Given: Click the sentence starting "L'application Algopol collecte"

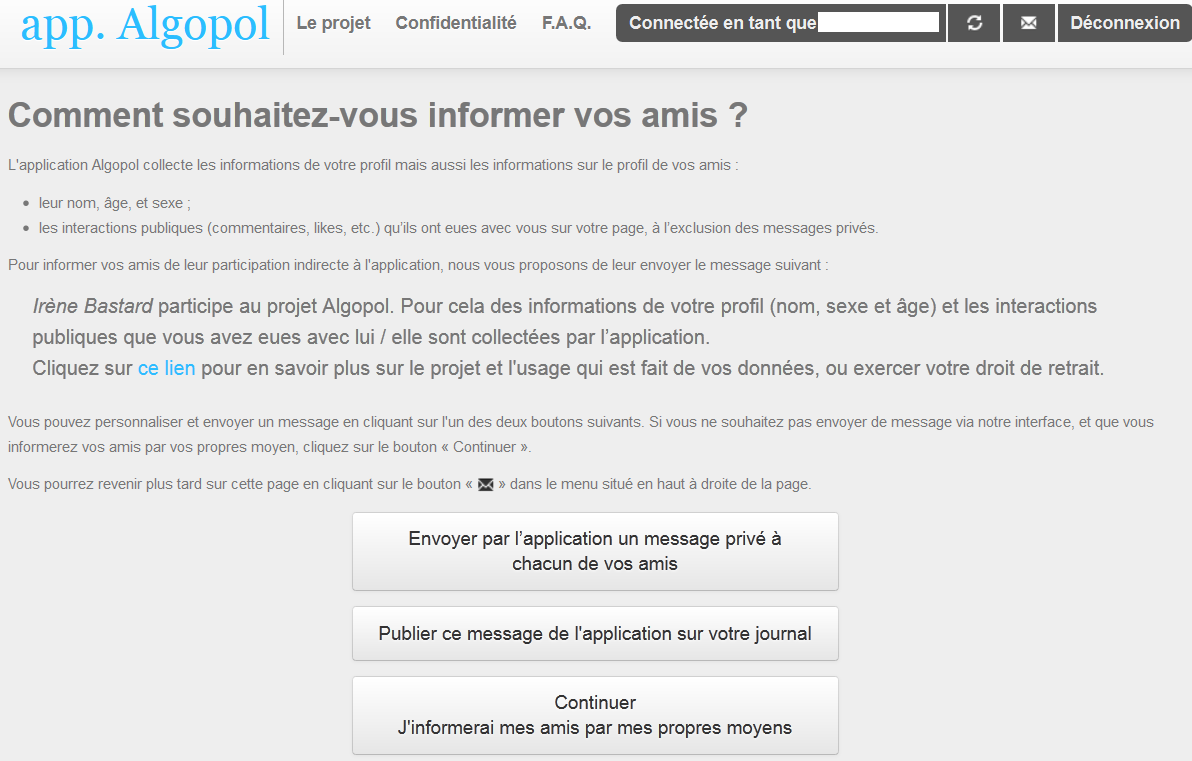Looking at the screenshot, I should [372, 165].
